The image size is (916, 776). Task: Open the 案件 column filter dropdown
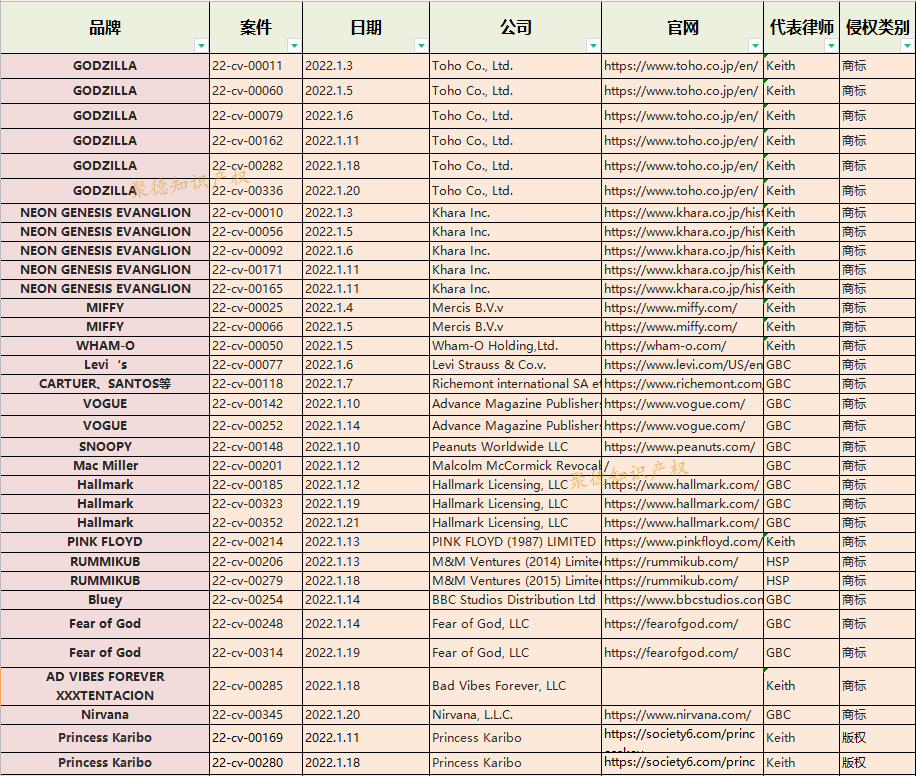click(294, 46)
